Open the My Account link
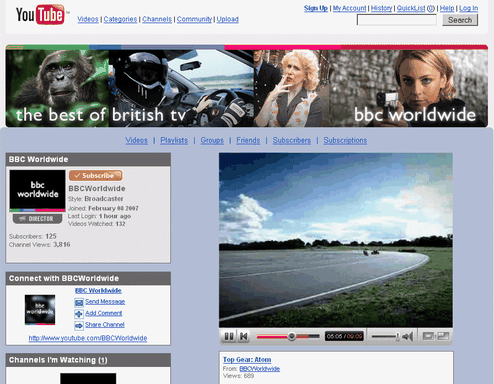494x384 pixels. tap(349, 8)
